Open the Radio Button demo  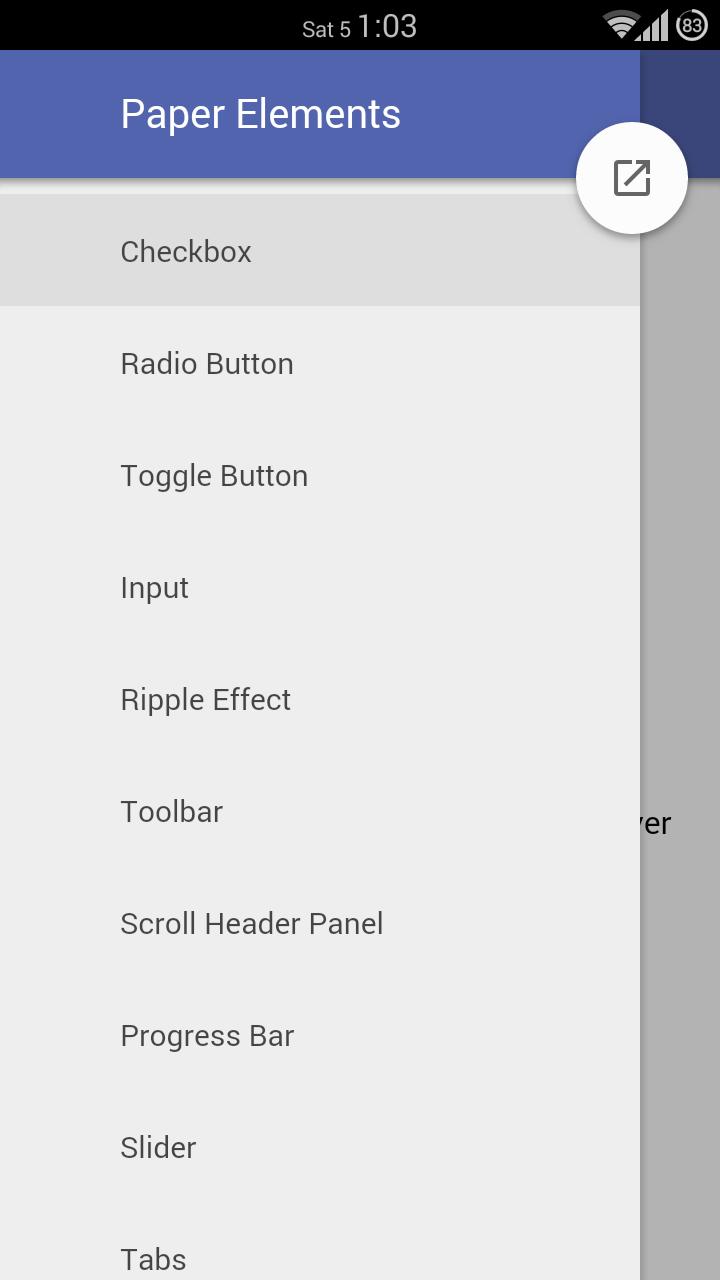pos(207,363)
